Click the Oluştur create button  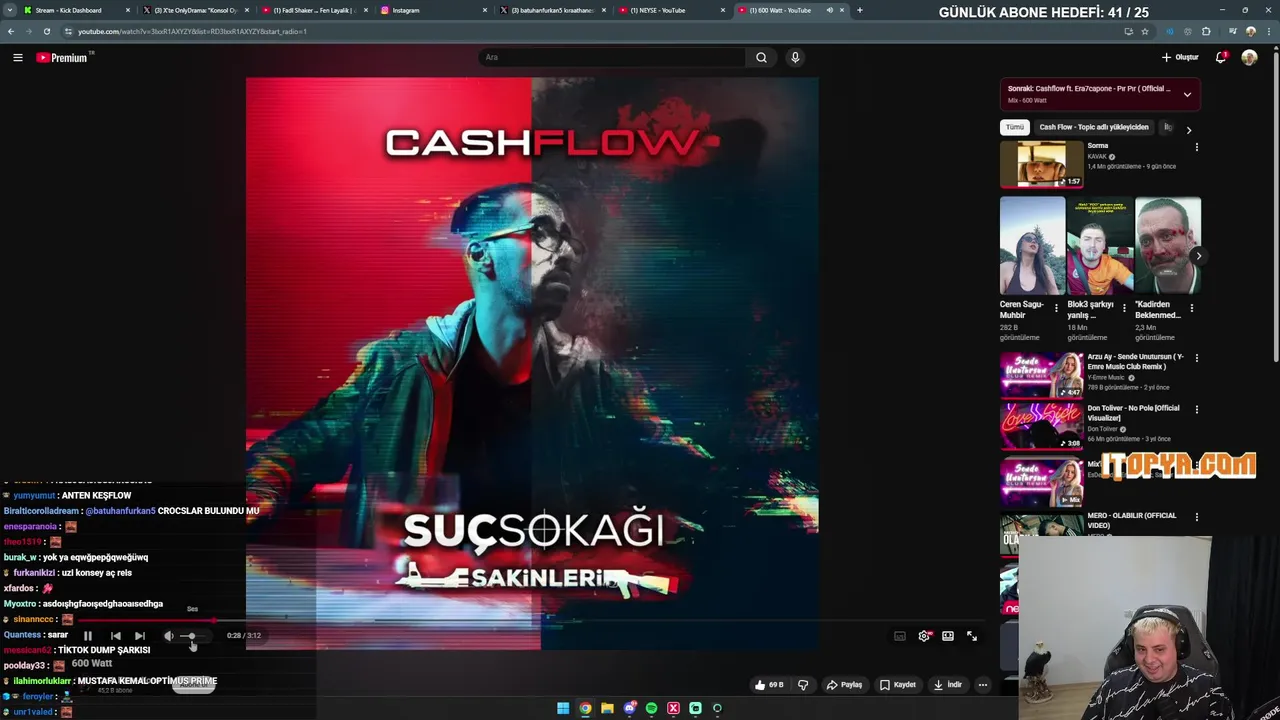[1180, 57]
